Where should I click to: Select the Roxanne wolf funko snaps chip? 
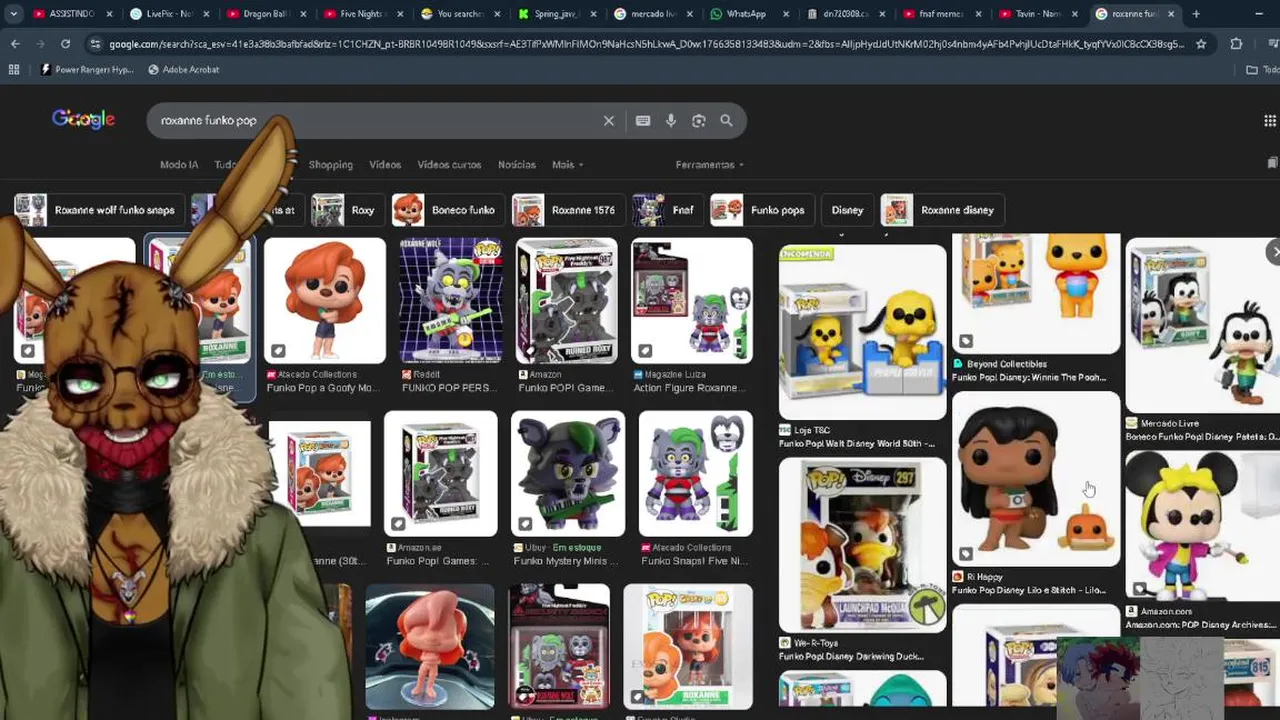[x=98, y=210]
